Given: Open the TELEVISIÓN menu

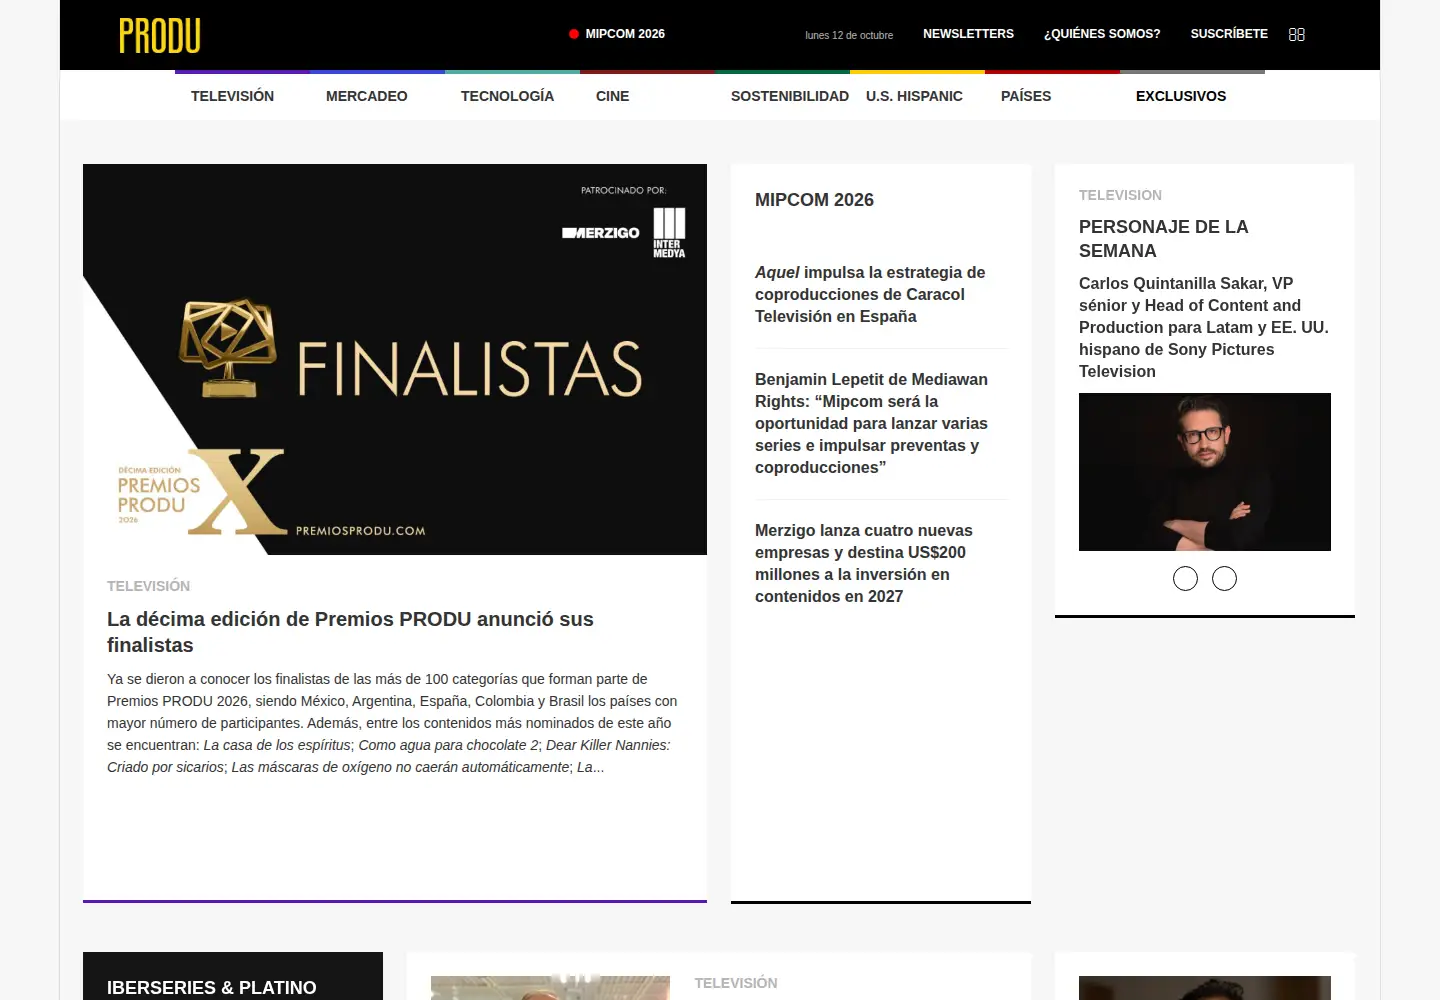Looking at the screenshot, I should point(232,96).
